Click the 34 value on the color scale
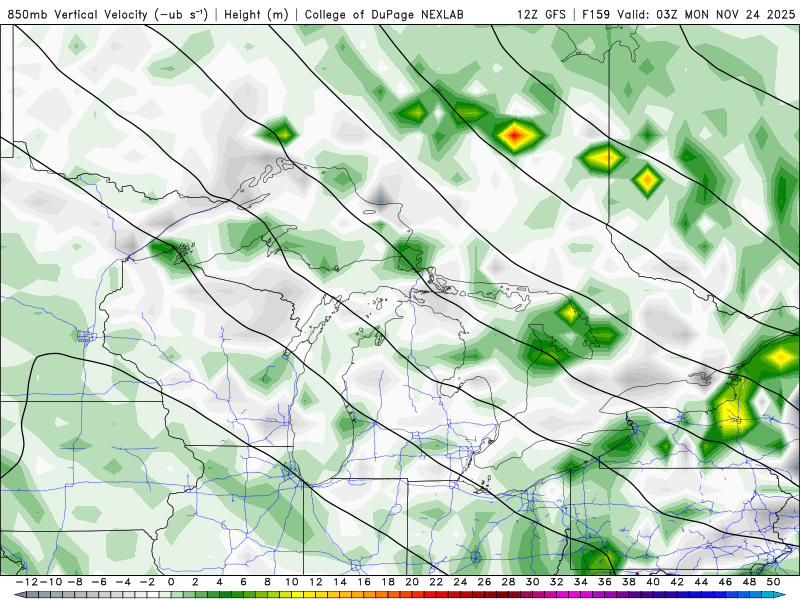Viewport: 800px width, 600px height. tap(581, 582)
